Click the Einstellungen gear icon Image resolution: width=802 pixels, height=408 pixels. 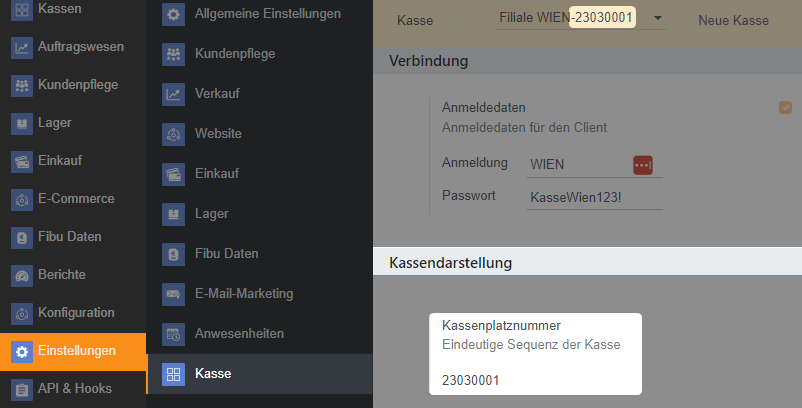coord(22,351)
